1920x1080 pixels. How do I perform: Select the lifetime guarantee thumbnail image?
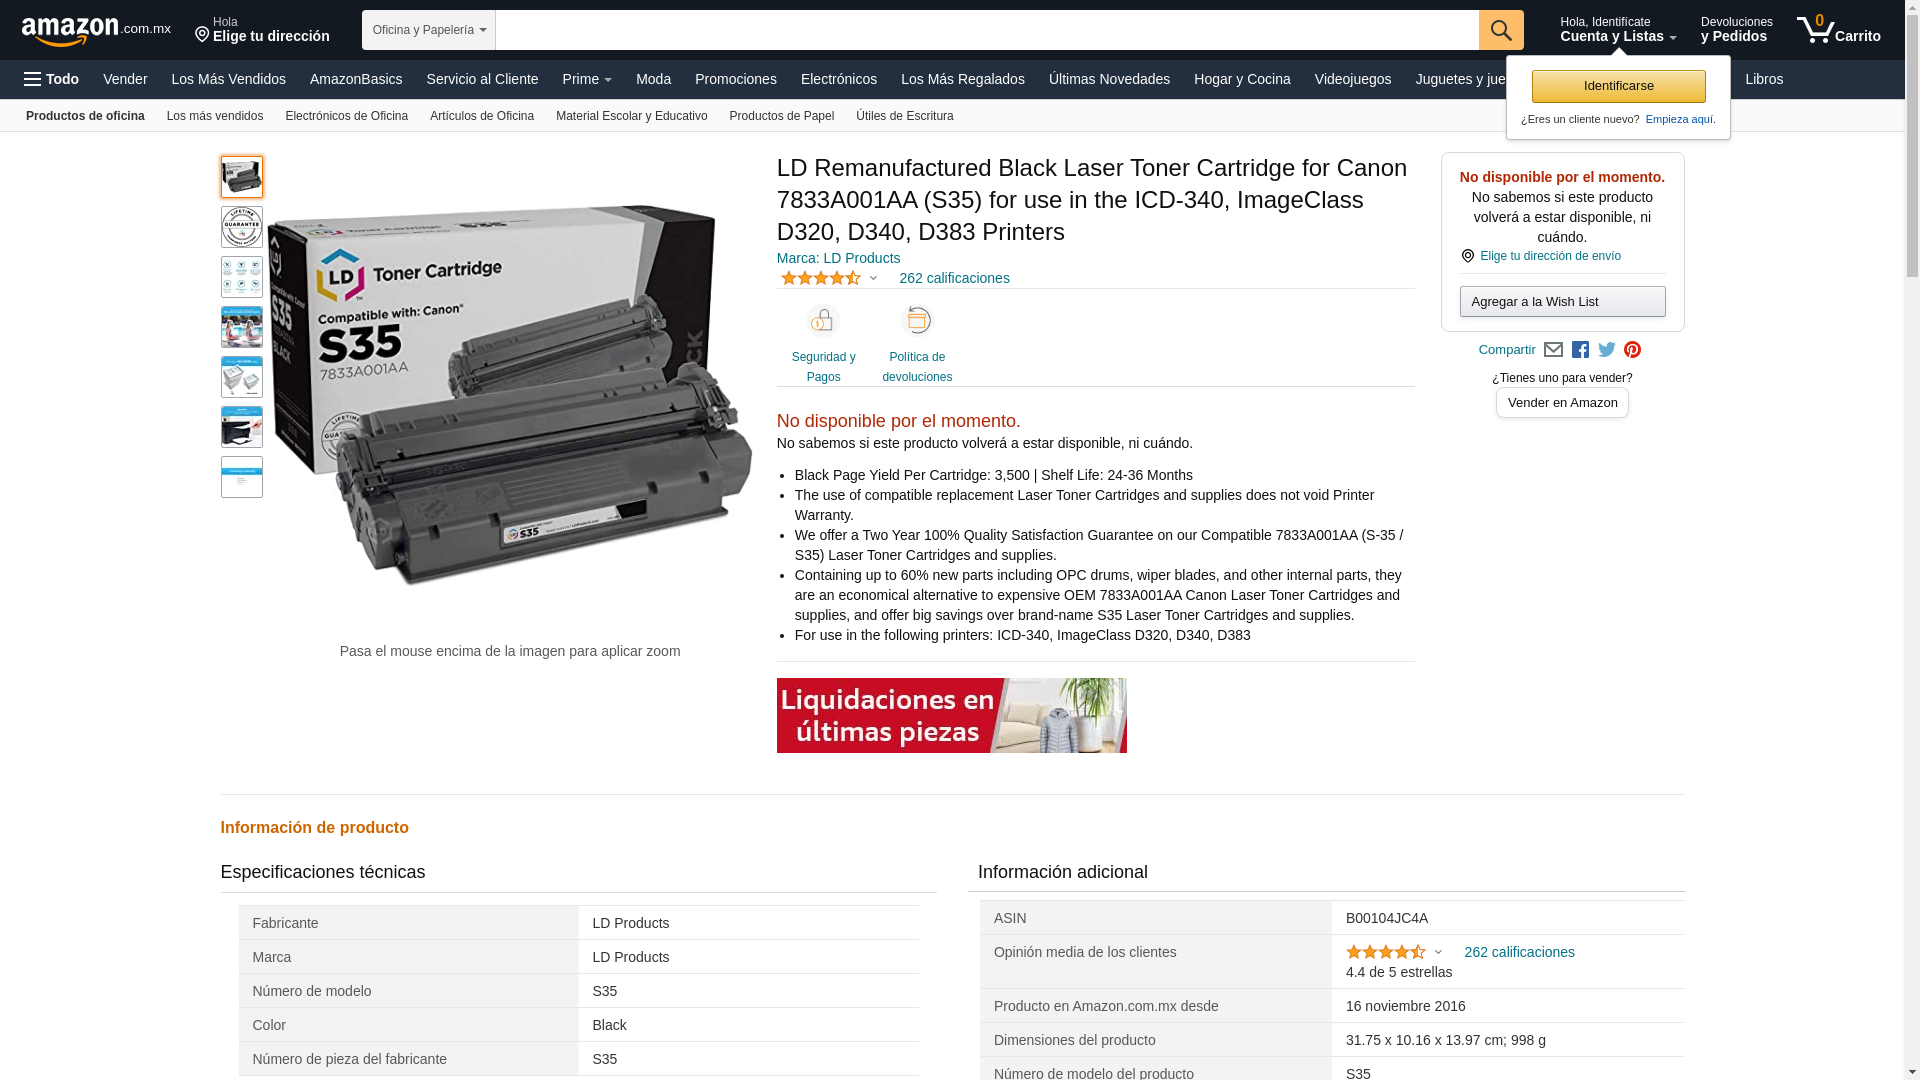click(x=242, y=227)
